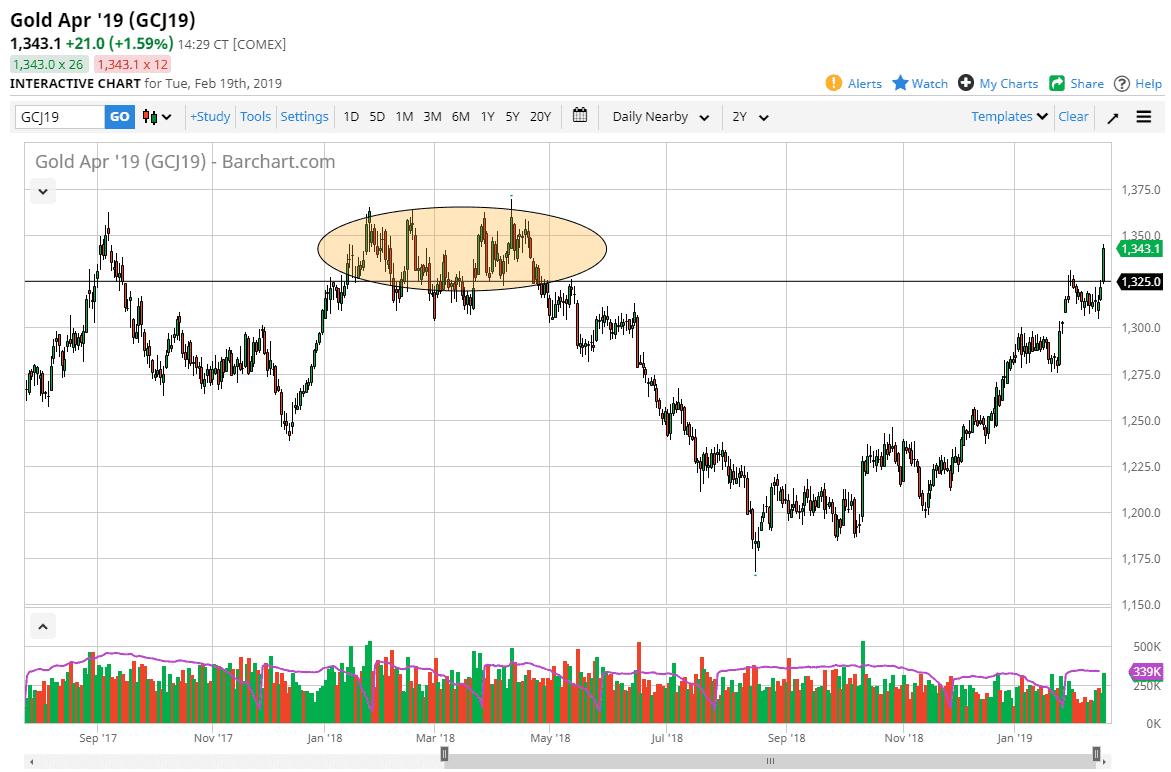
Task: Open the calendar date range picker
Action: pyautogui.click(x=580, y=116)
